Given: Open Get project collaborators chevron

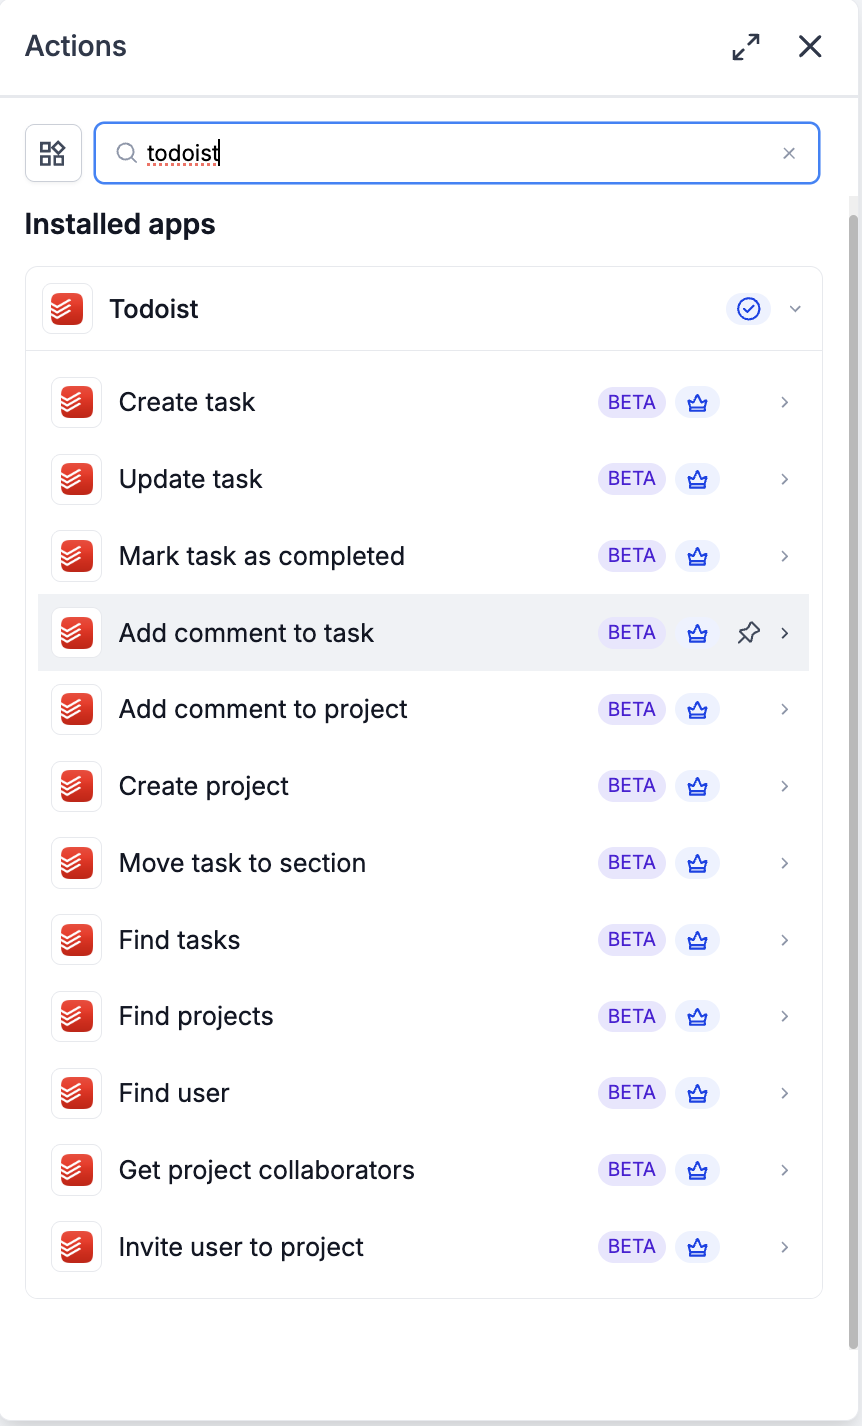Looking at the screenshot, I should pos(785,1170).
